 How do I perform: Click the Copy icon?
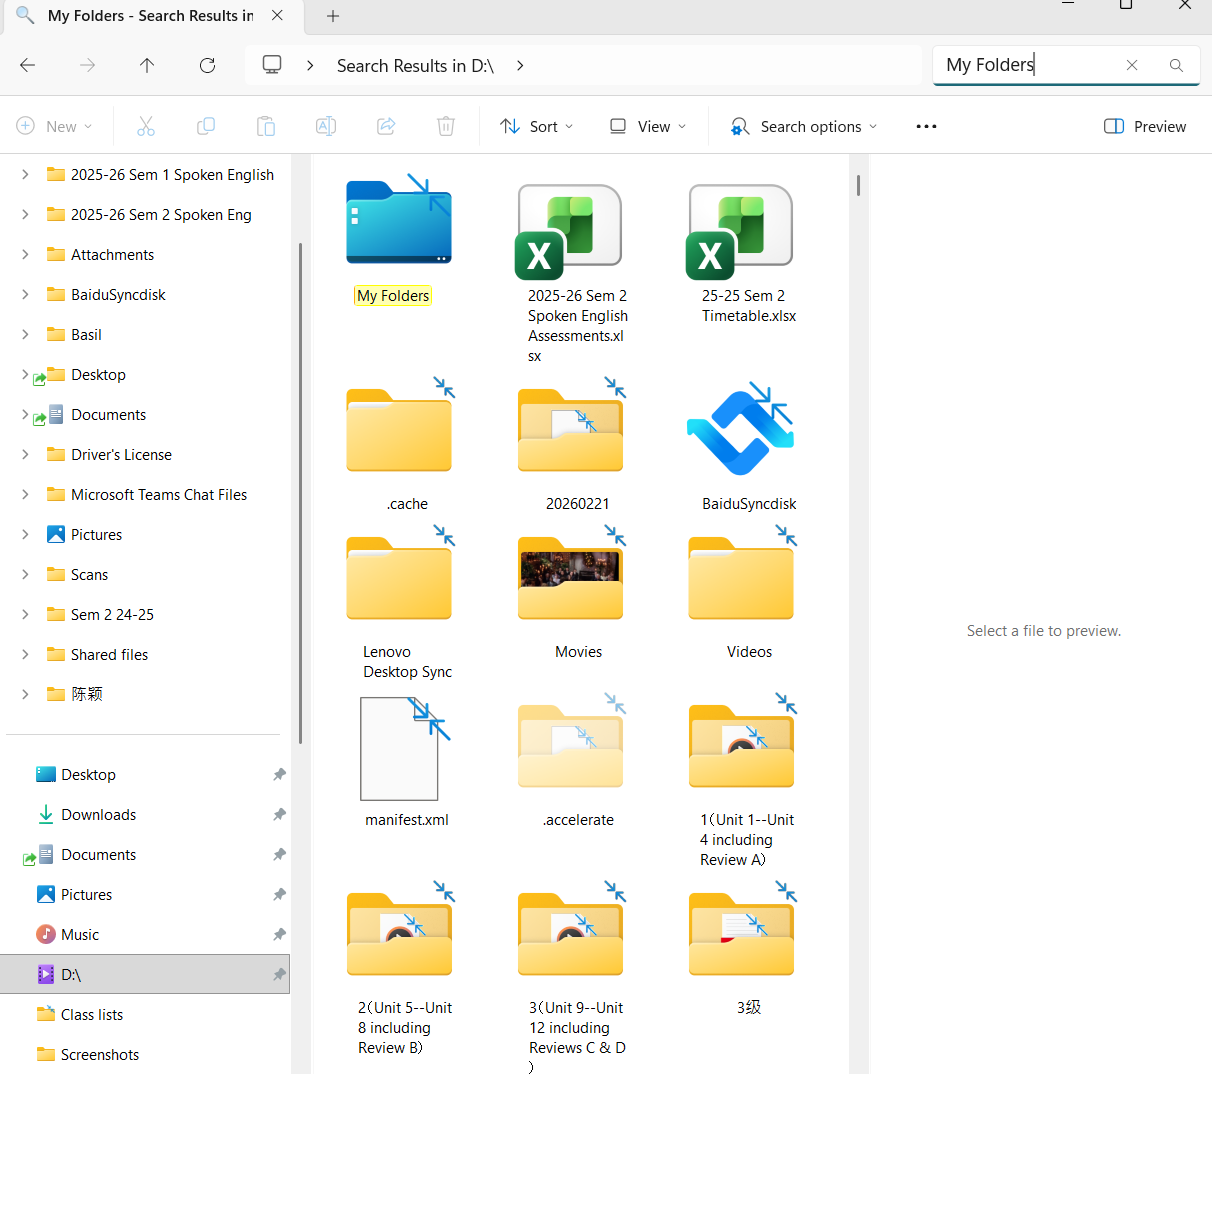pos(206,126)
